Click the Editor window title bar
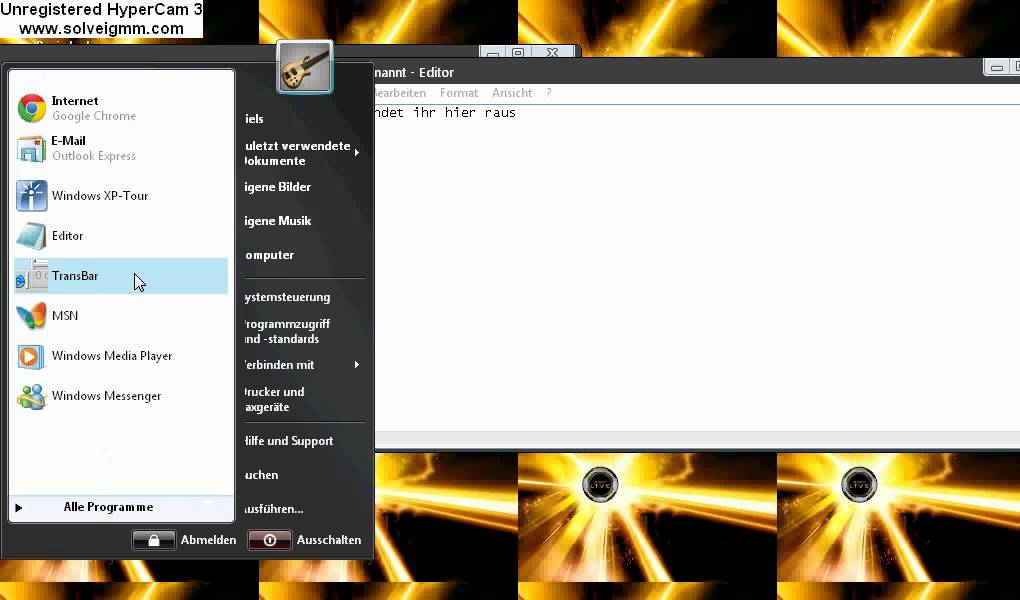1020x600 pixels. (x=677, y=72)
